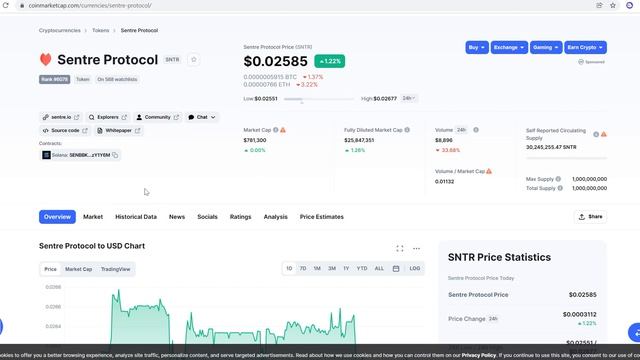Open the chart calendar date picker
The width and height of the screenshot is (640, 360).
pyautogui.click(x=396, y=269)
